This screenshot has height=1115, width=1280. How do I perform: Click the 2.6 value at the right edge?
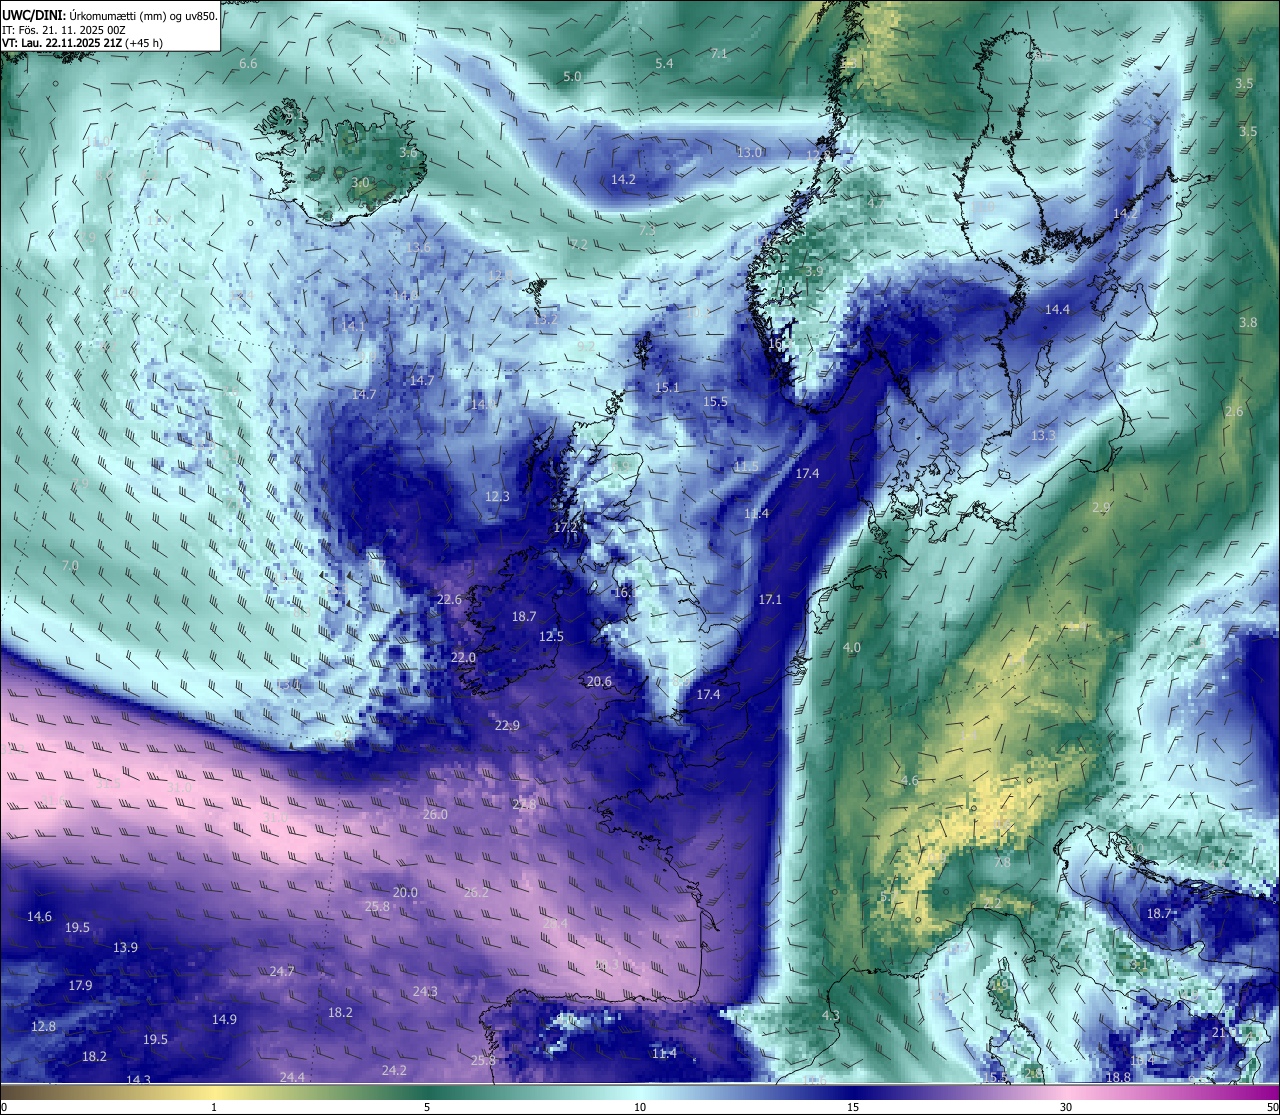pos(1234,411)
